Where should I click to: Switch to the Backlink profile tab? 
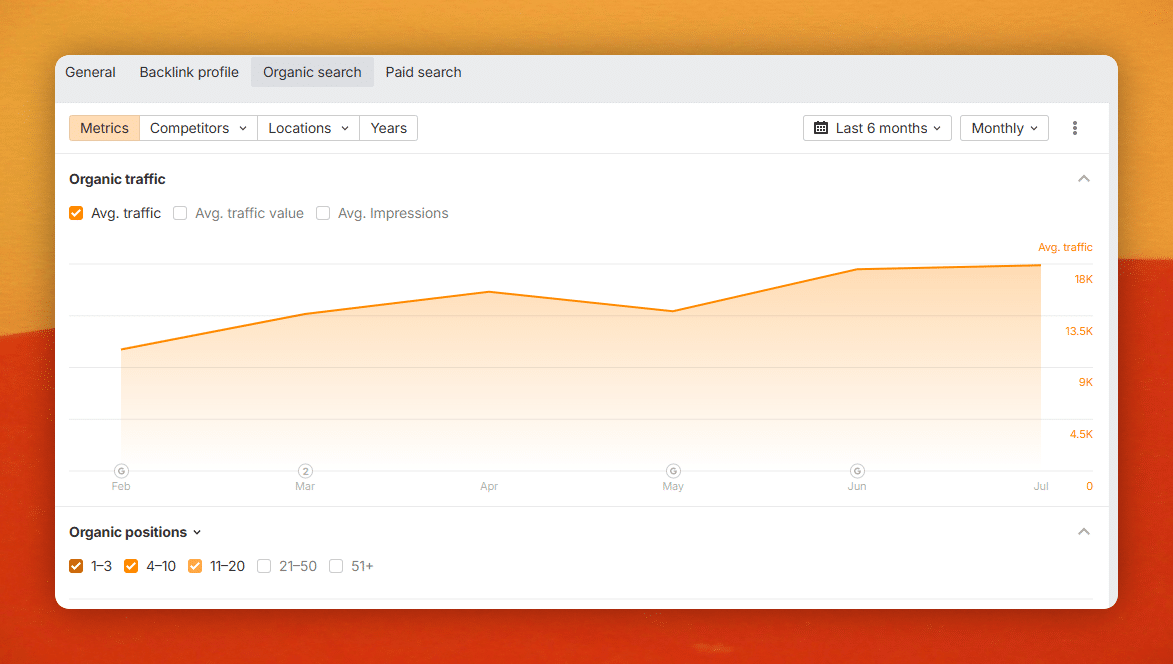tap(189, 73)
